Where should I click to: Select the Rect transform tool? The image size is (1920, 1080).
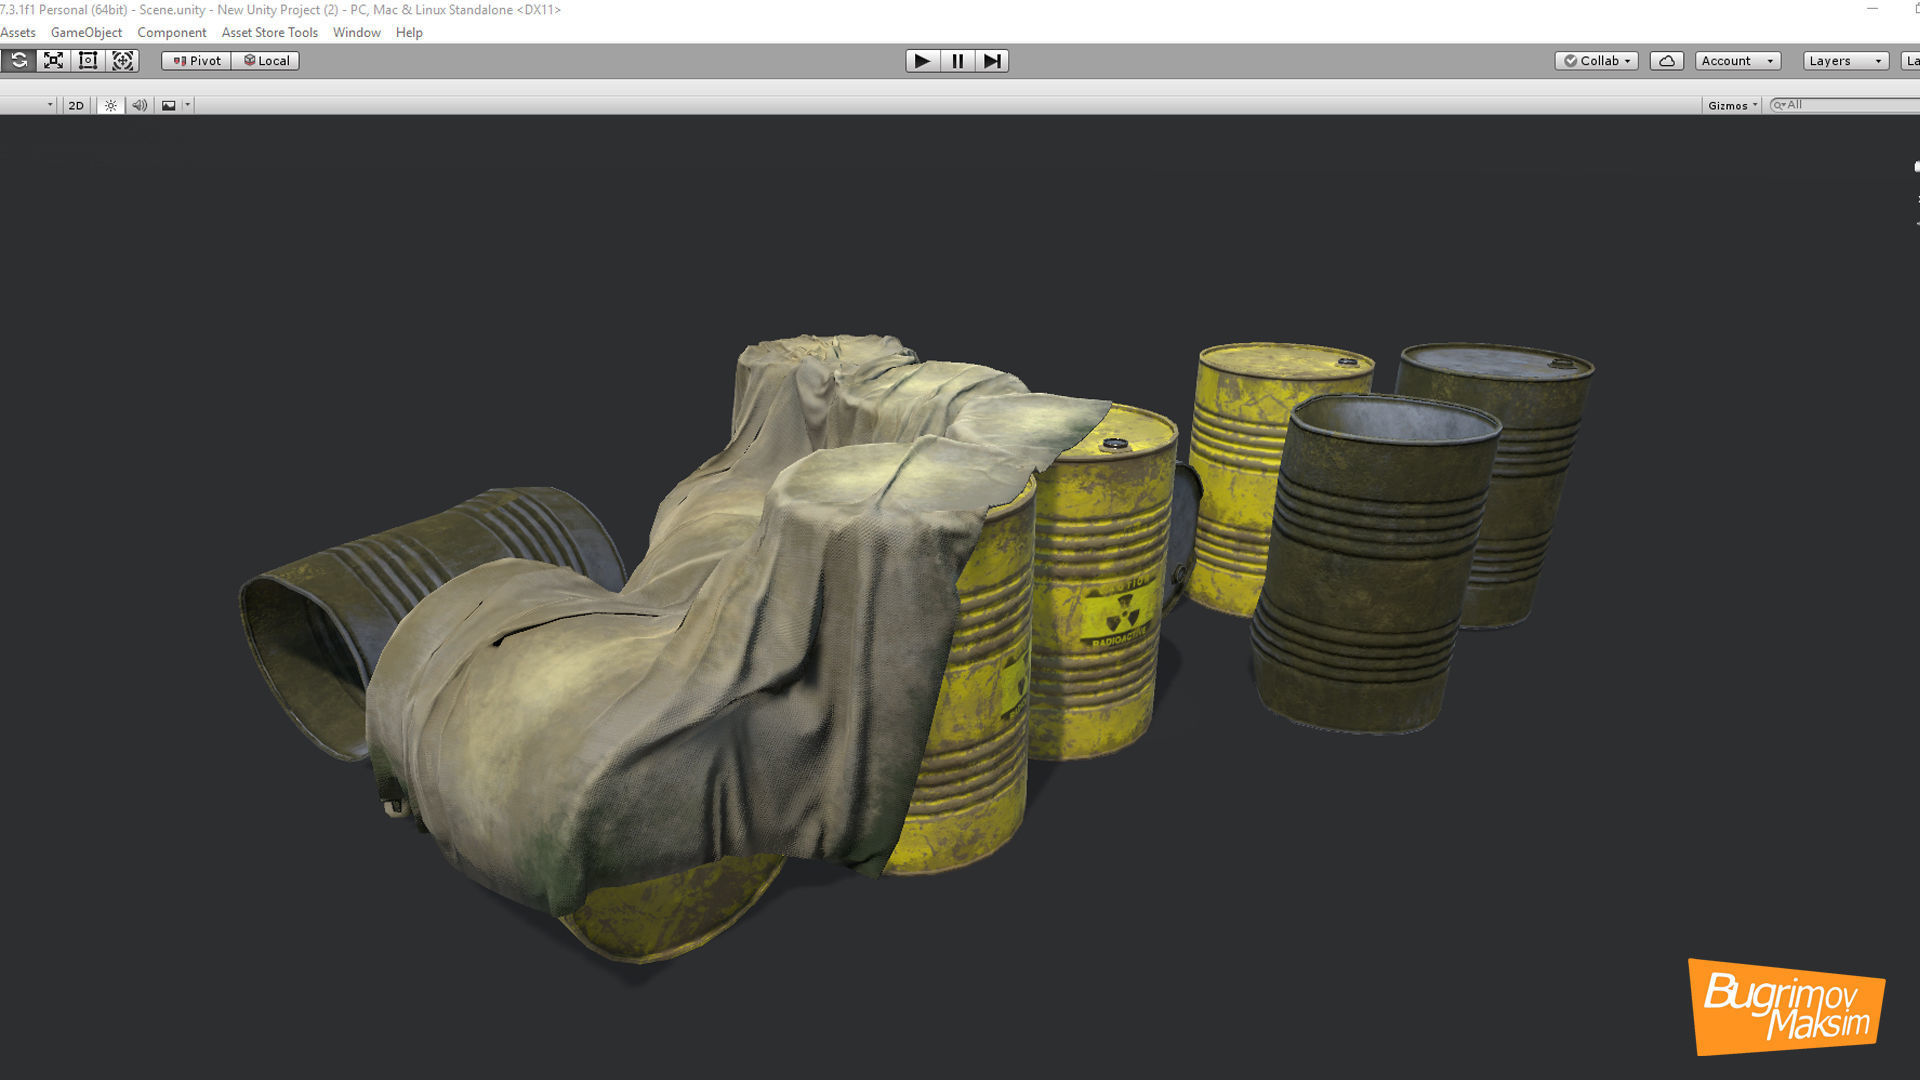(88, 61)
